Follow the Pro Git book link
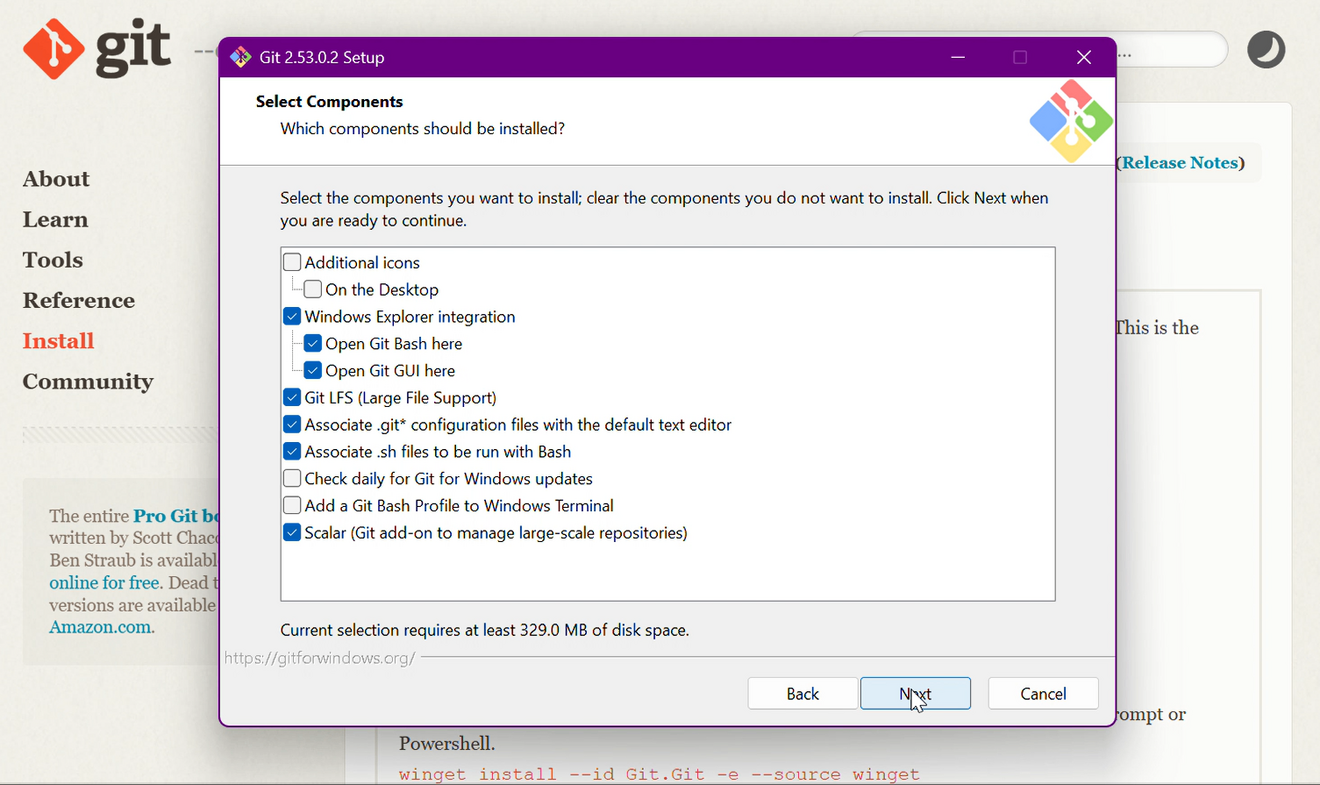1320x785 pixels. coord(177,516)
